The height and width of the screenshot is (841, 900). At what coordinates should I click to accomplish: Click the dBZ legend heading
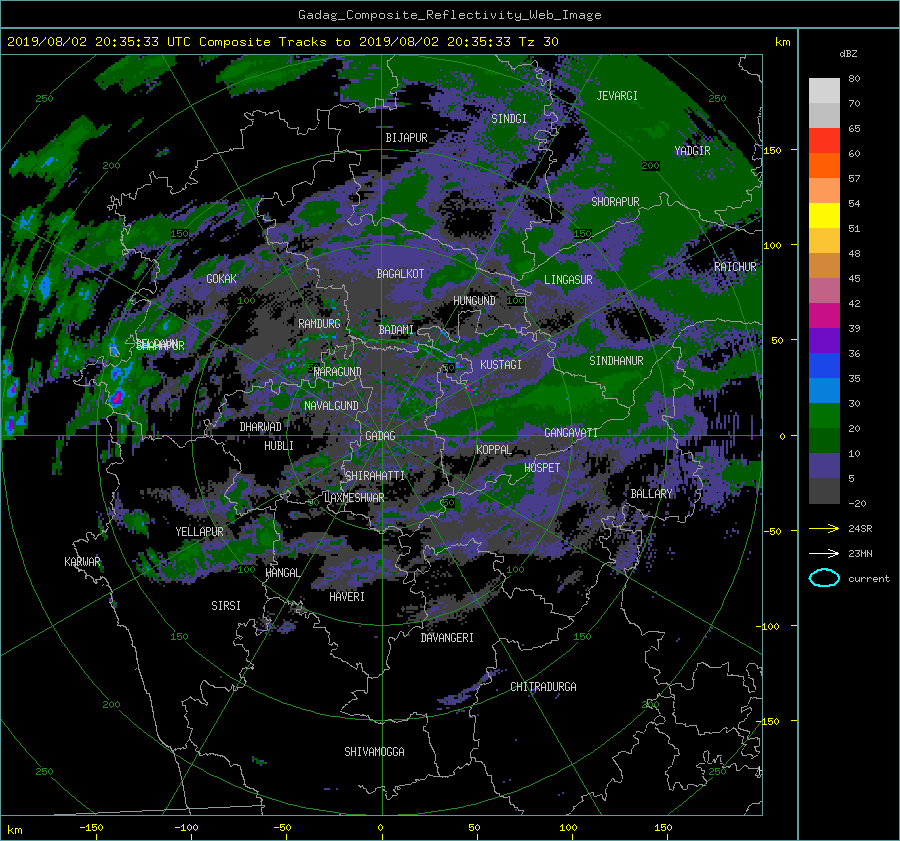pyautogui.click(x=848, y=54)
